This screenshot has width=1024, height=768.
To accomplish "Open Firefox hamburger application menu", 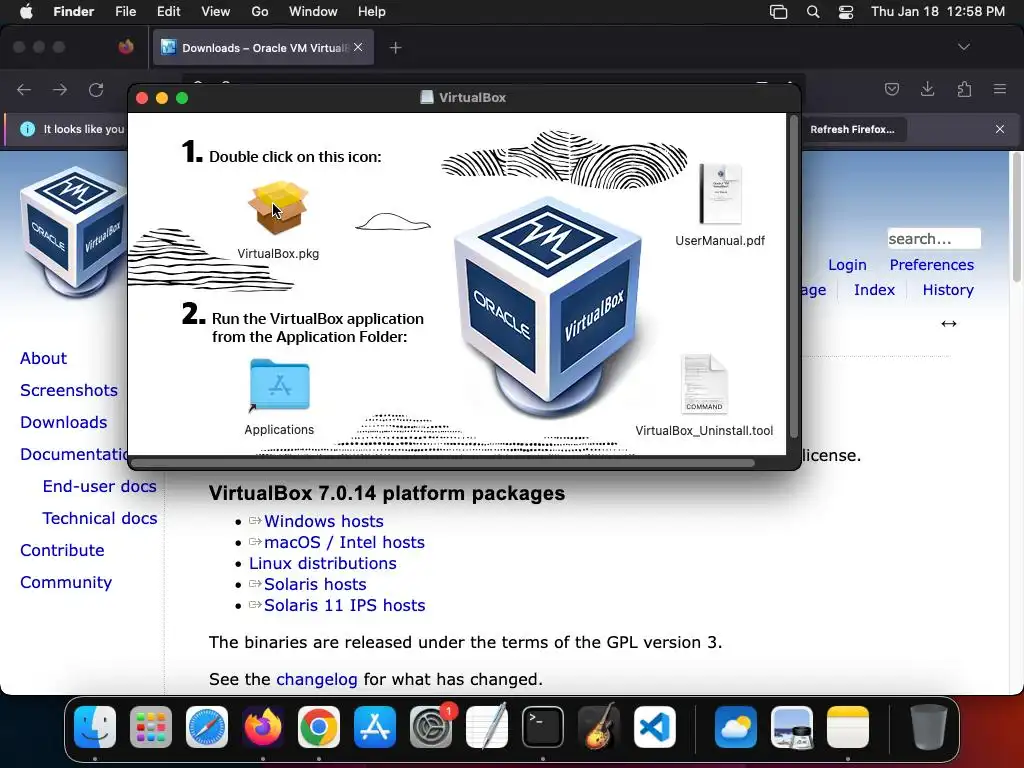I will 1000,89.
